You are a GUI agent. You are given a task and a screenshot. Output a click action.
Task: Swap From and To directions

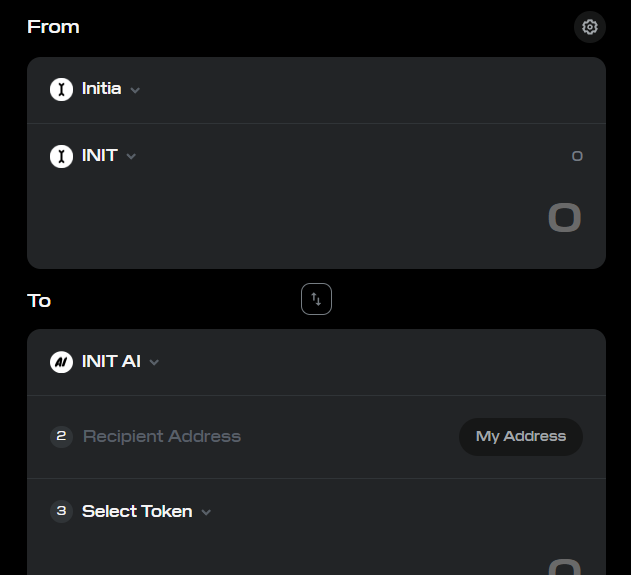[x=316, y=299]
